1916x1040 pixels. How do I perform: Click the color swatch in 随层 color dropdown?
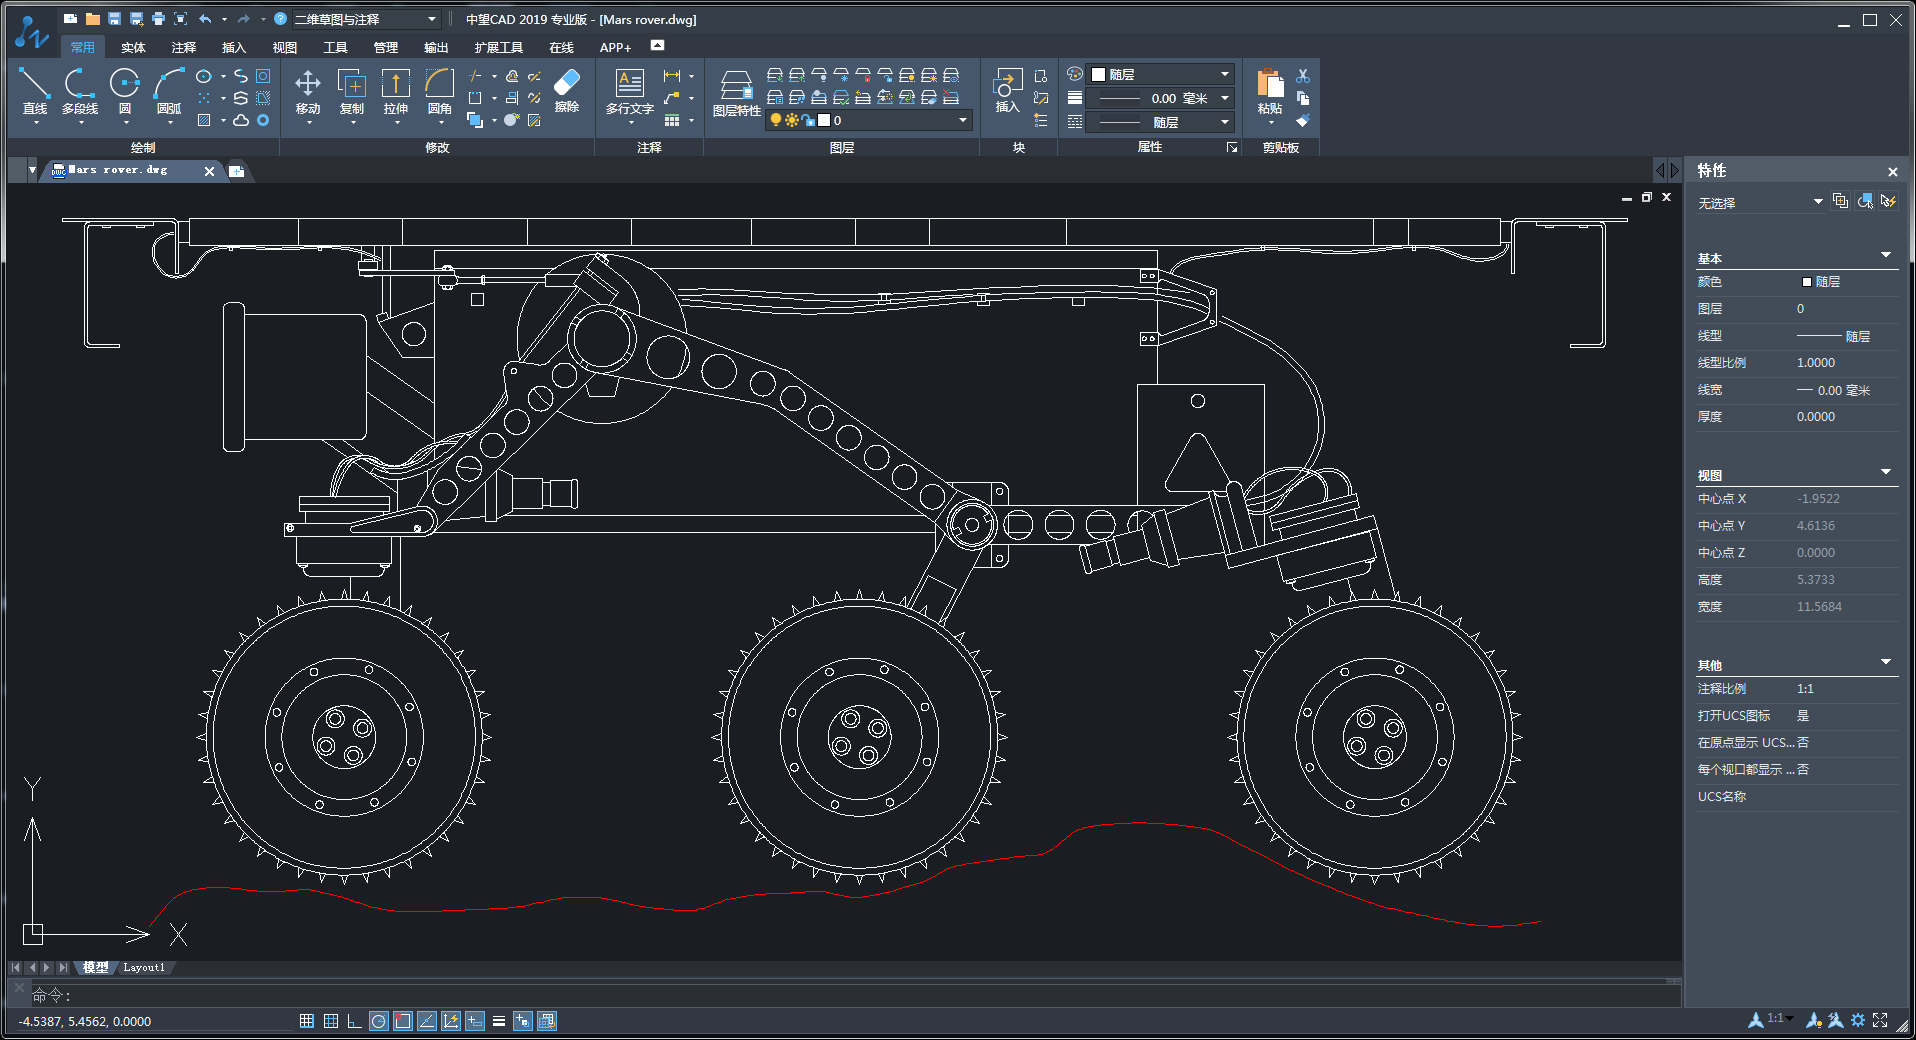(1098, 74)
